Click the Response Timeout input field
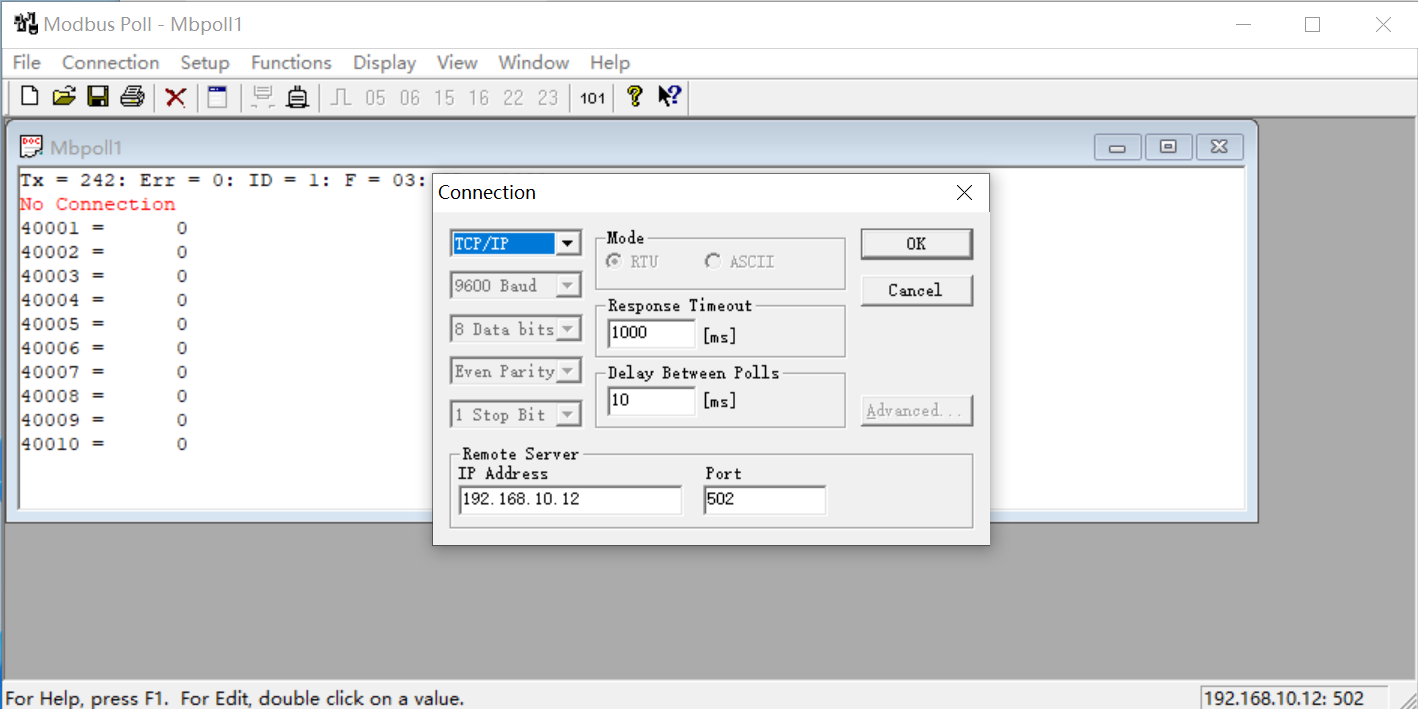The image size is (1418, 709). (x=651, y=334)
